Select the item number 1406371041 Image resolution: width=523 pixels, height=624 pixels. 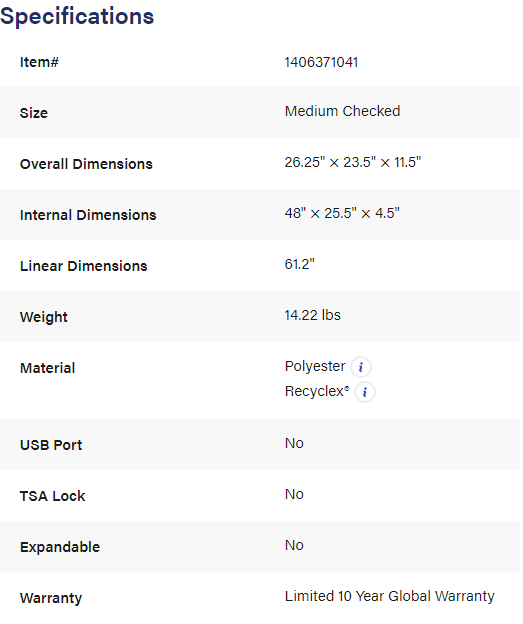click(321, 62)
